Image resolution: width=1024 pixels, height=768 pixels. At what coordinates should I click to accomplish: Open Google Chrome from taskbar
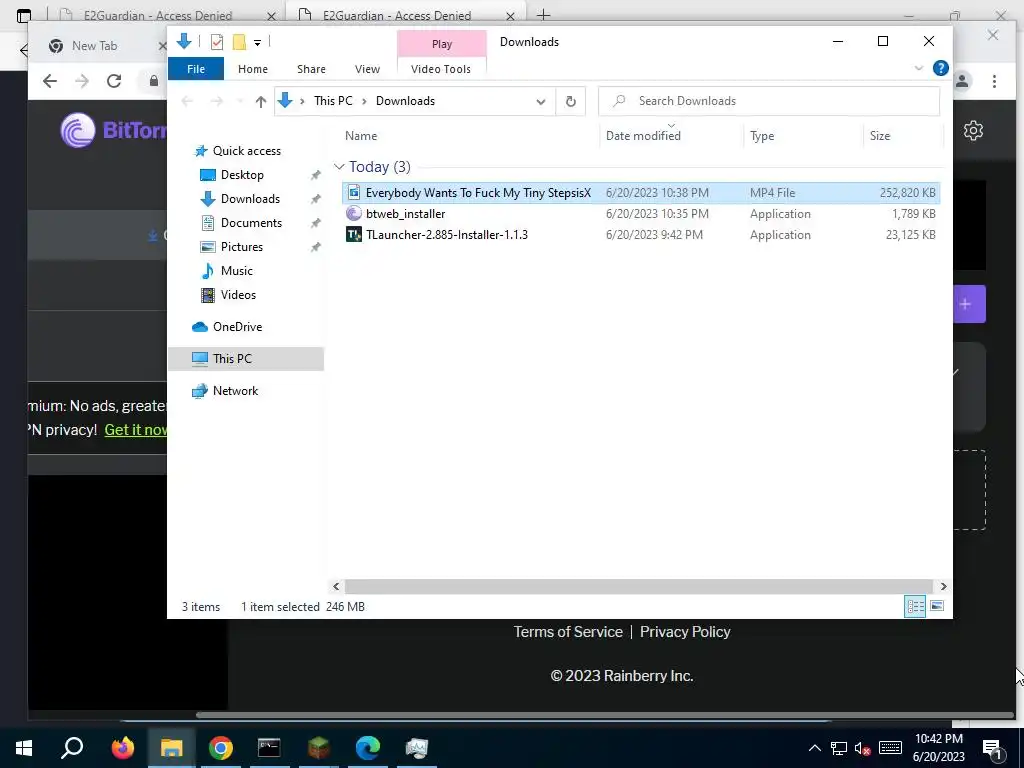pos(221,748)
